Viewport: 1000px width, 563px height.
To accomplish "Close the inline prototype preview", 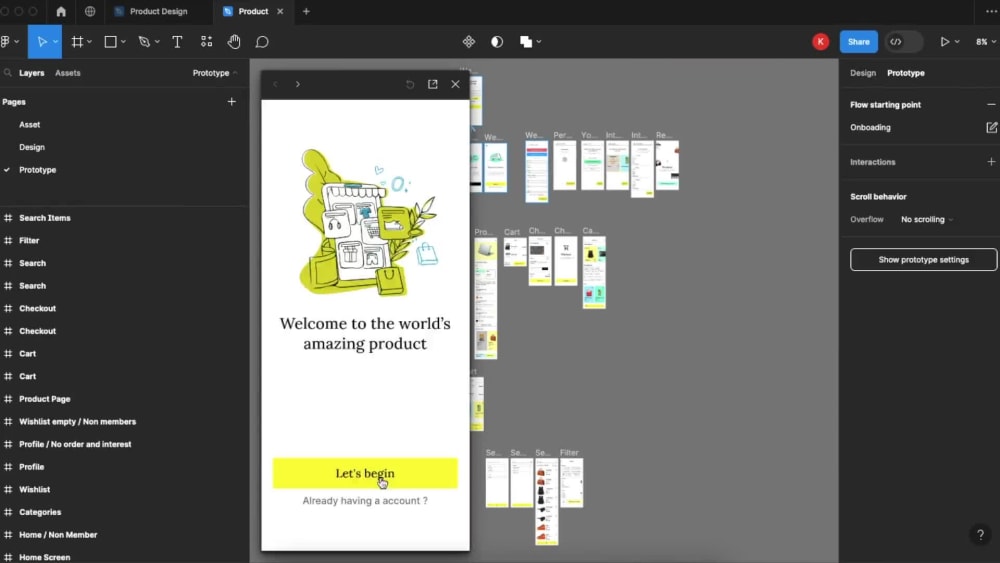I will (x=455, y=84).
